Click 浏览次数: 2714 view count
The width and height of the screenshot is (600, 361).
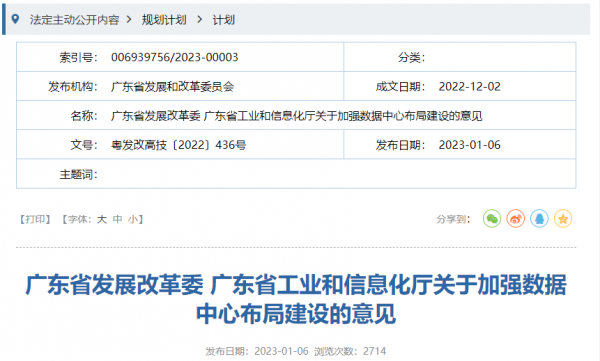[x=350, y=351]
